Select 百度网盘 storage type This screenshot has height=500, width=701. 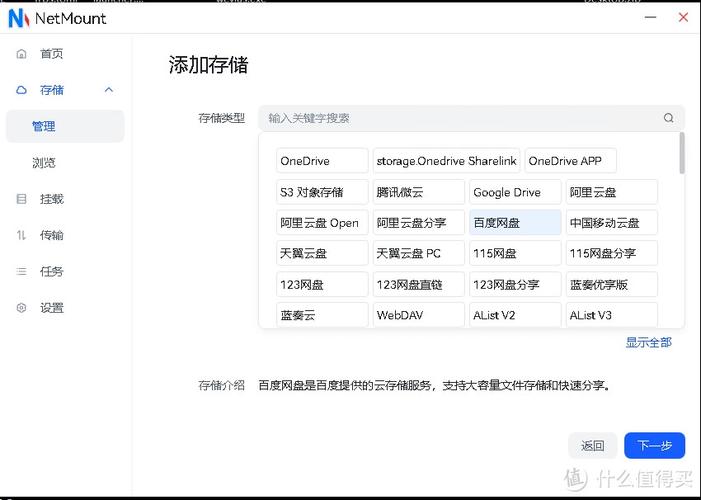[515, 223]
